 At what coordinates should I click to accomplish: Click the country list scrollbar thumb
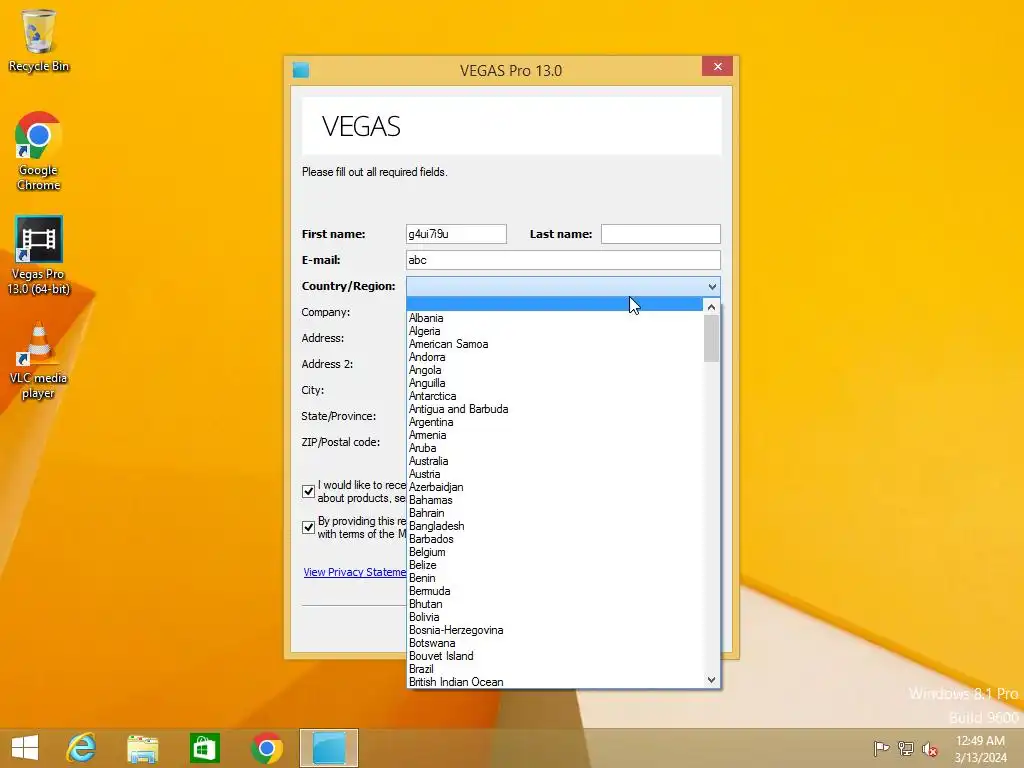click(711, 338)
